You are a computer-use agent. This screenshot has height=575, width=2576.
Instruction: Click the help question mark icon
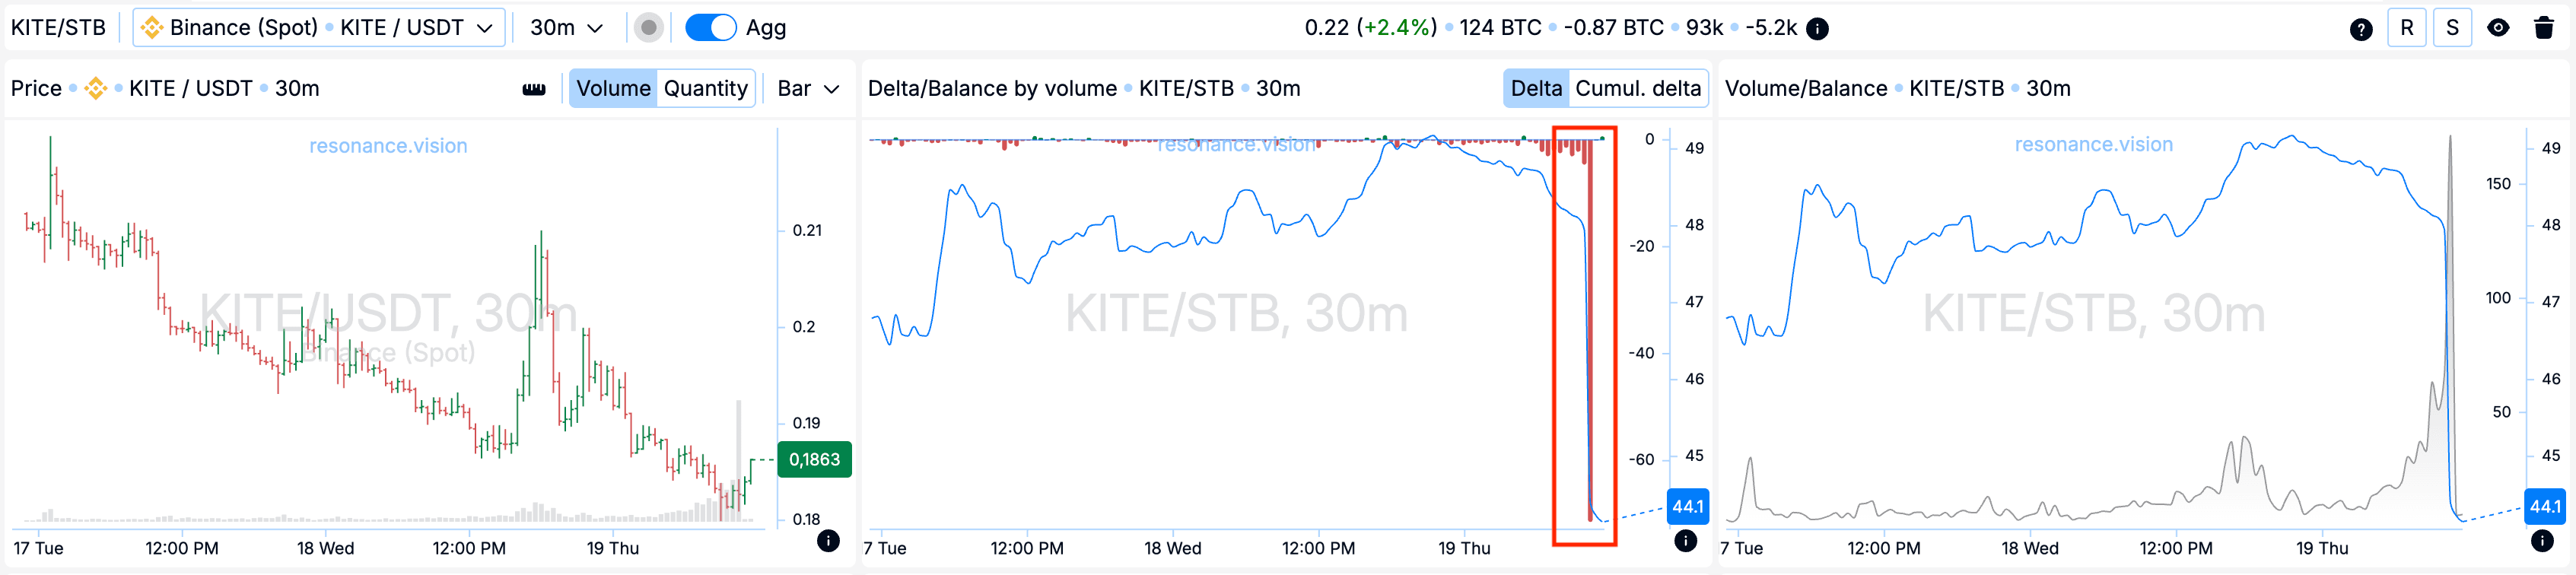pos(2361,29)
